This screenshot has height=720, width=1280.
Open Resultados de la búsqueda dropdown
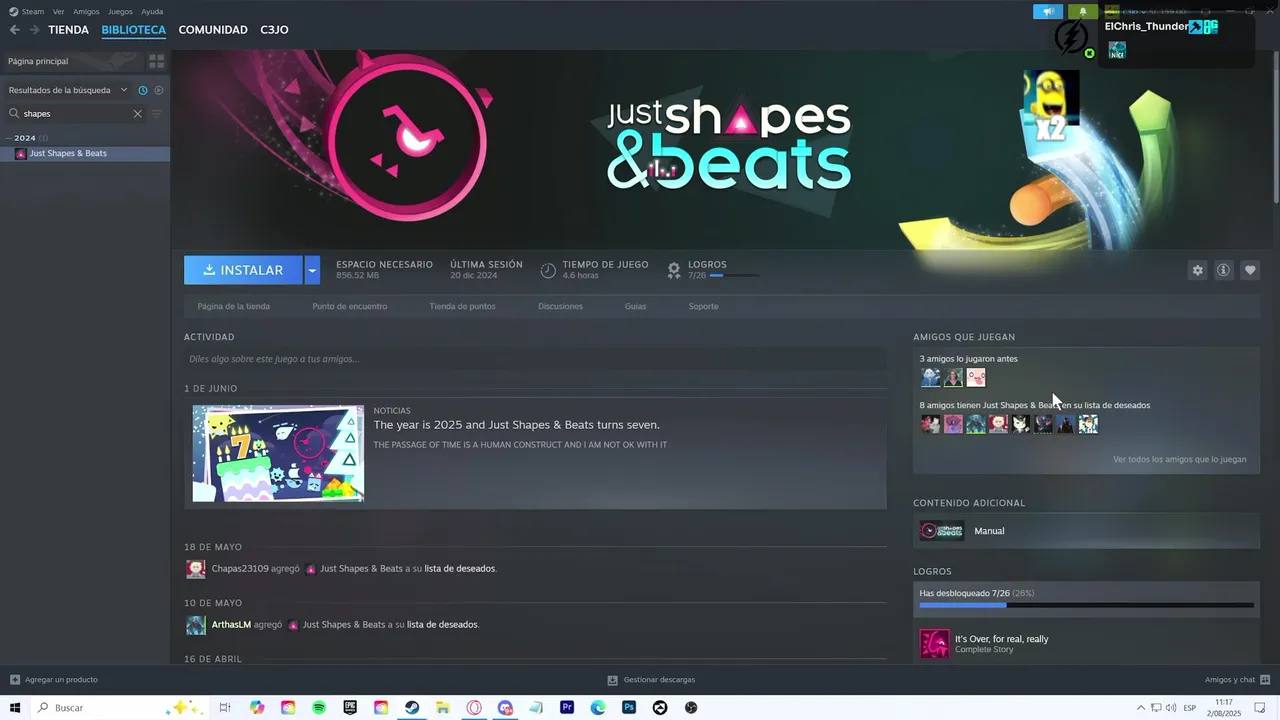68,90
